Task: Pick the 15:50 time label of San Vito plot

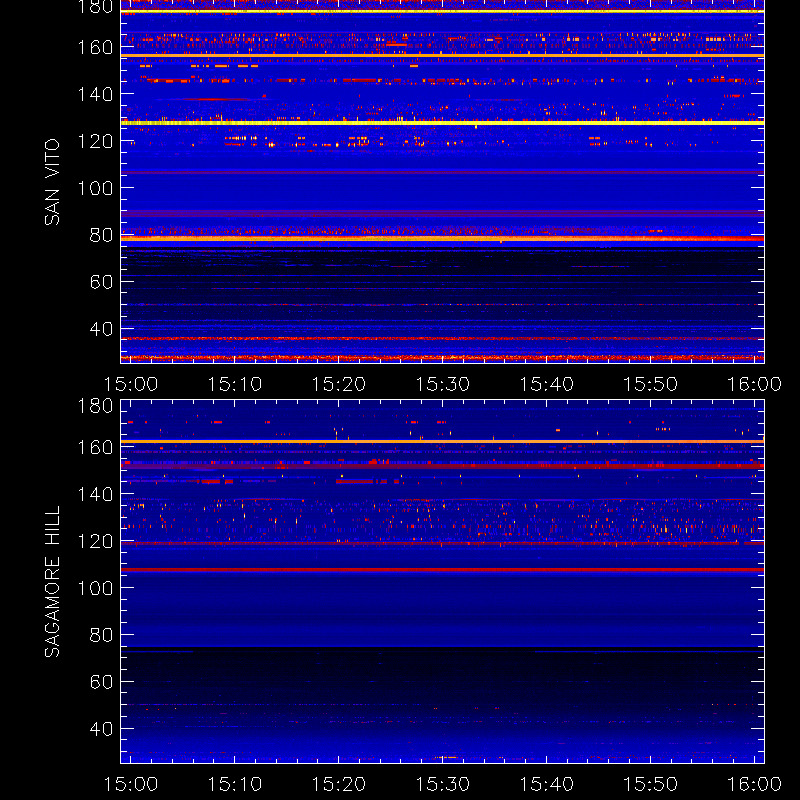Action: pyautogui.click(x=651, y=384)
